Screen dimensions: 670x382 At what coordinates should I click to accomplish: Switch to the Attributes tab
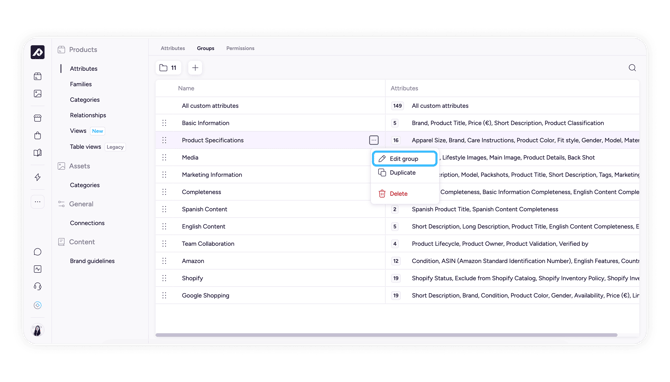[173, 48]
